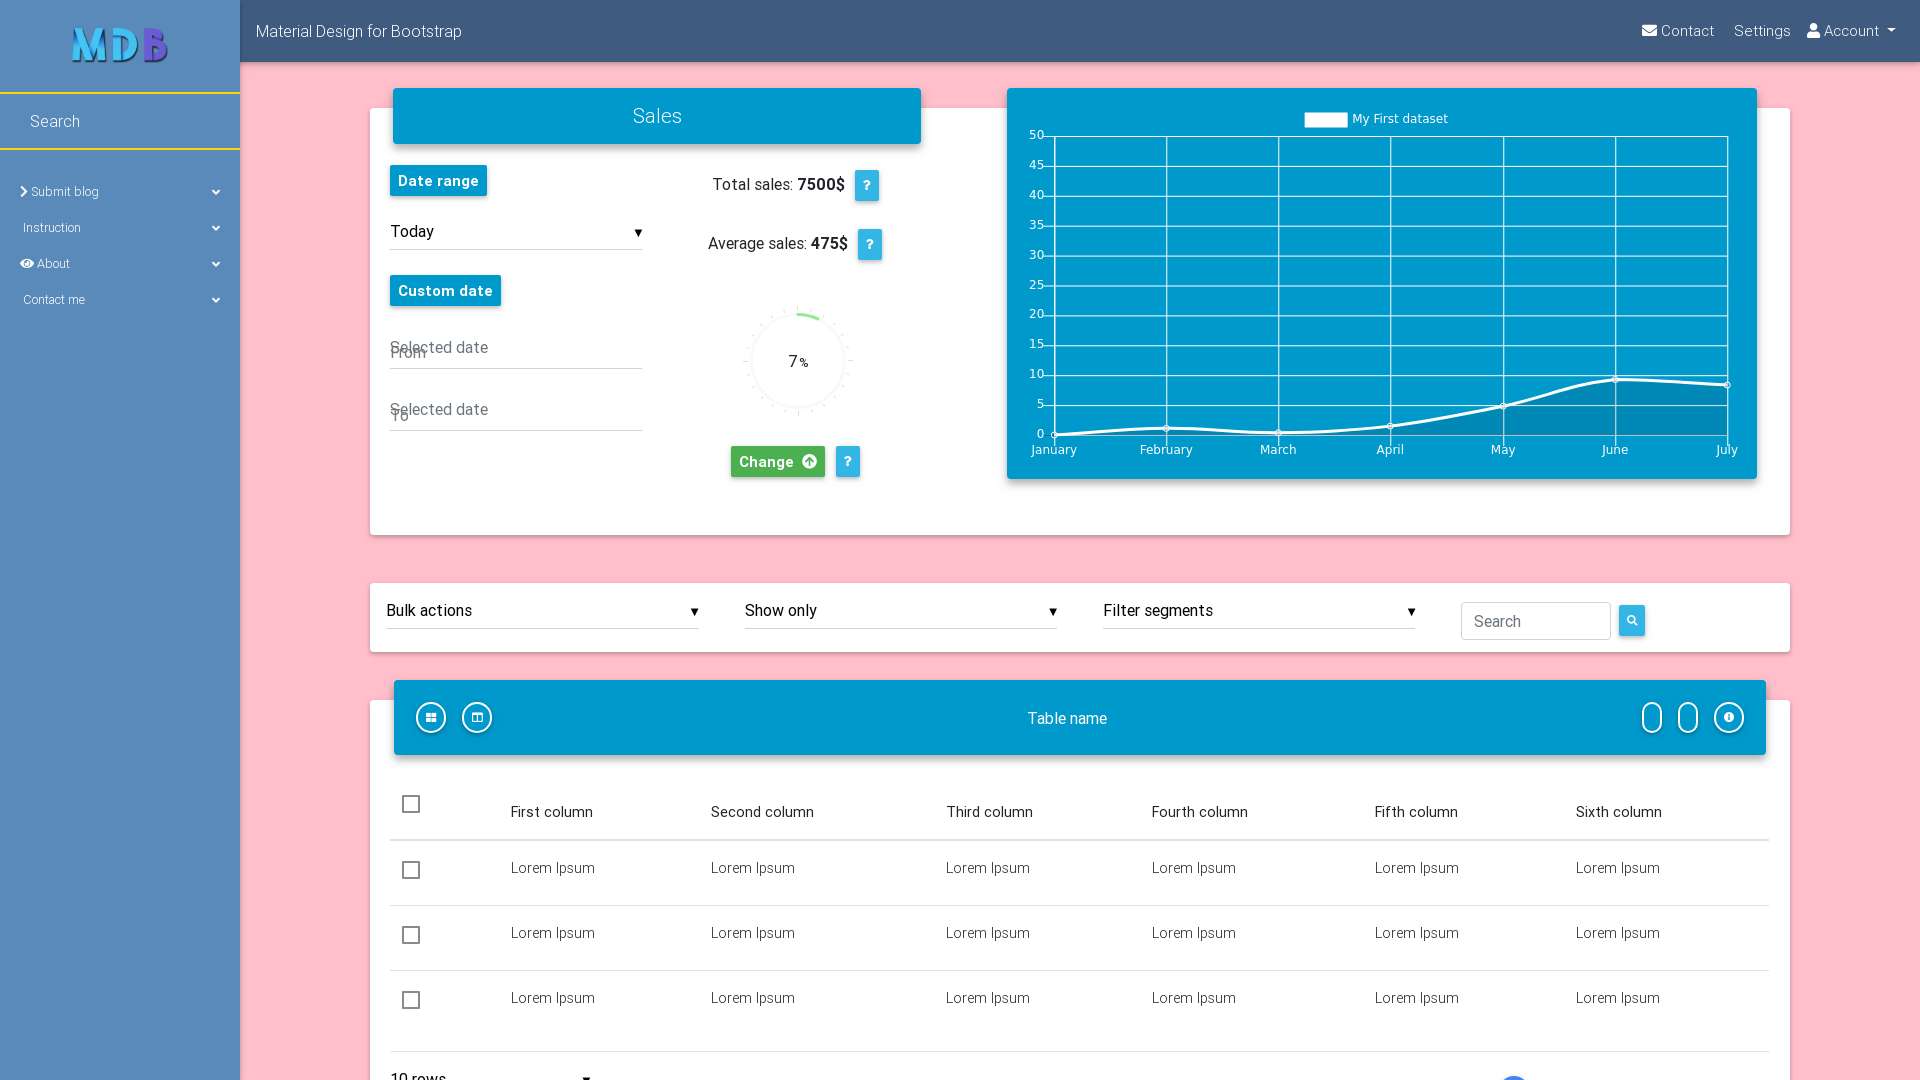The image size is (1920, 1080).
Task: Click the blue search button icon
Action: pyautogui.click(x=1632, y=621)
